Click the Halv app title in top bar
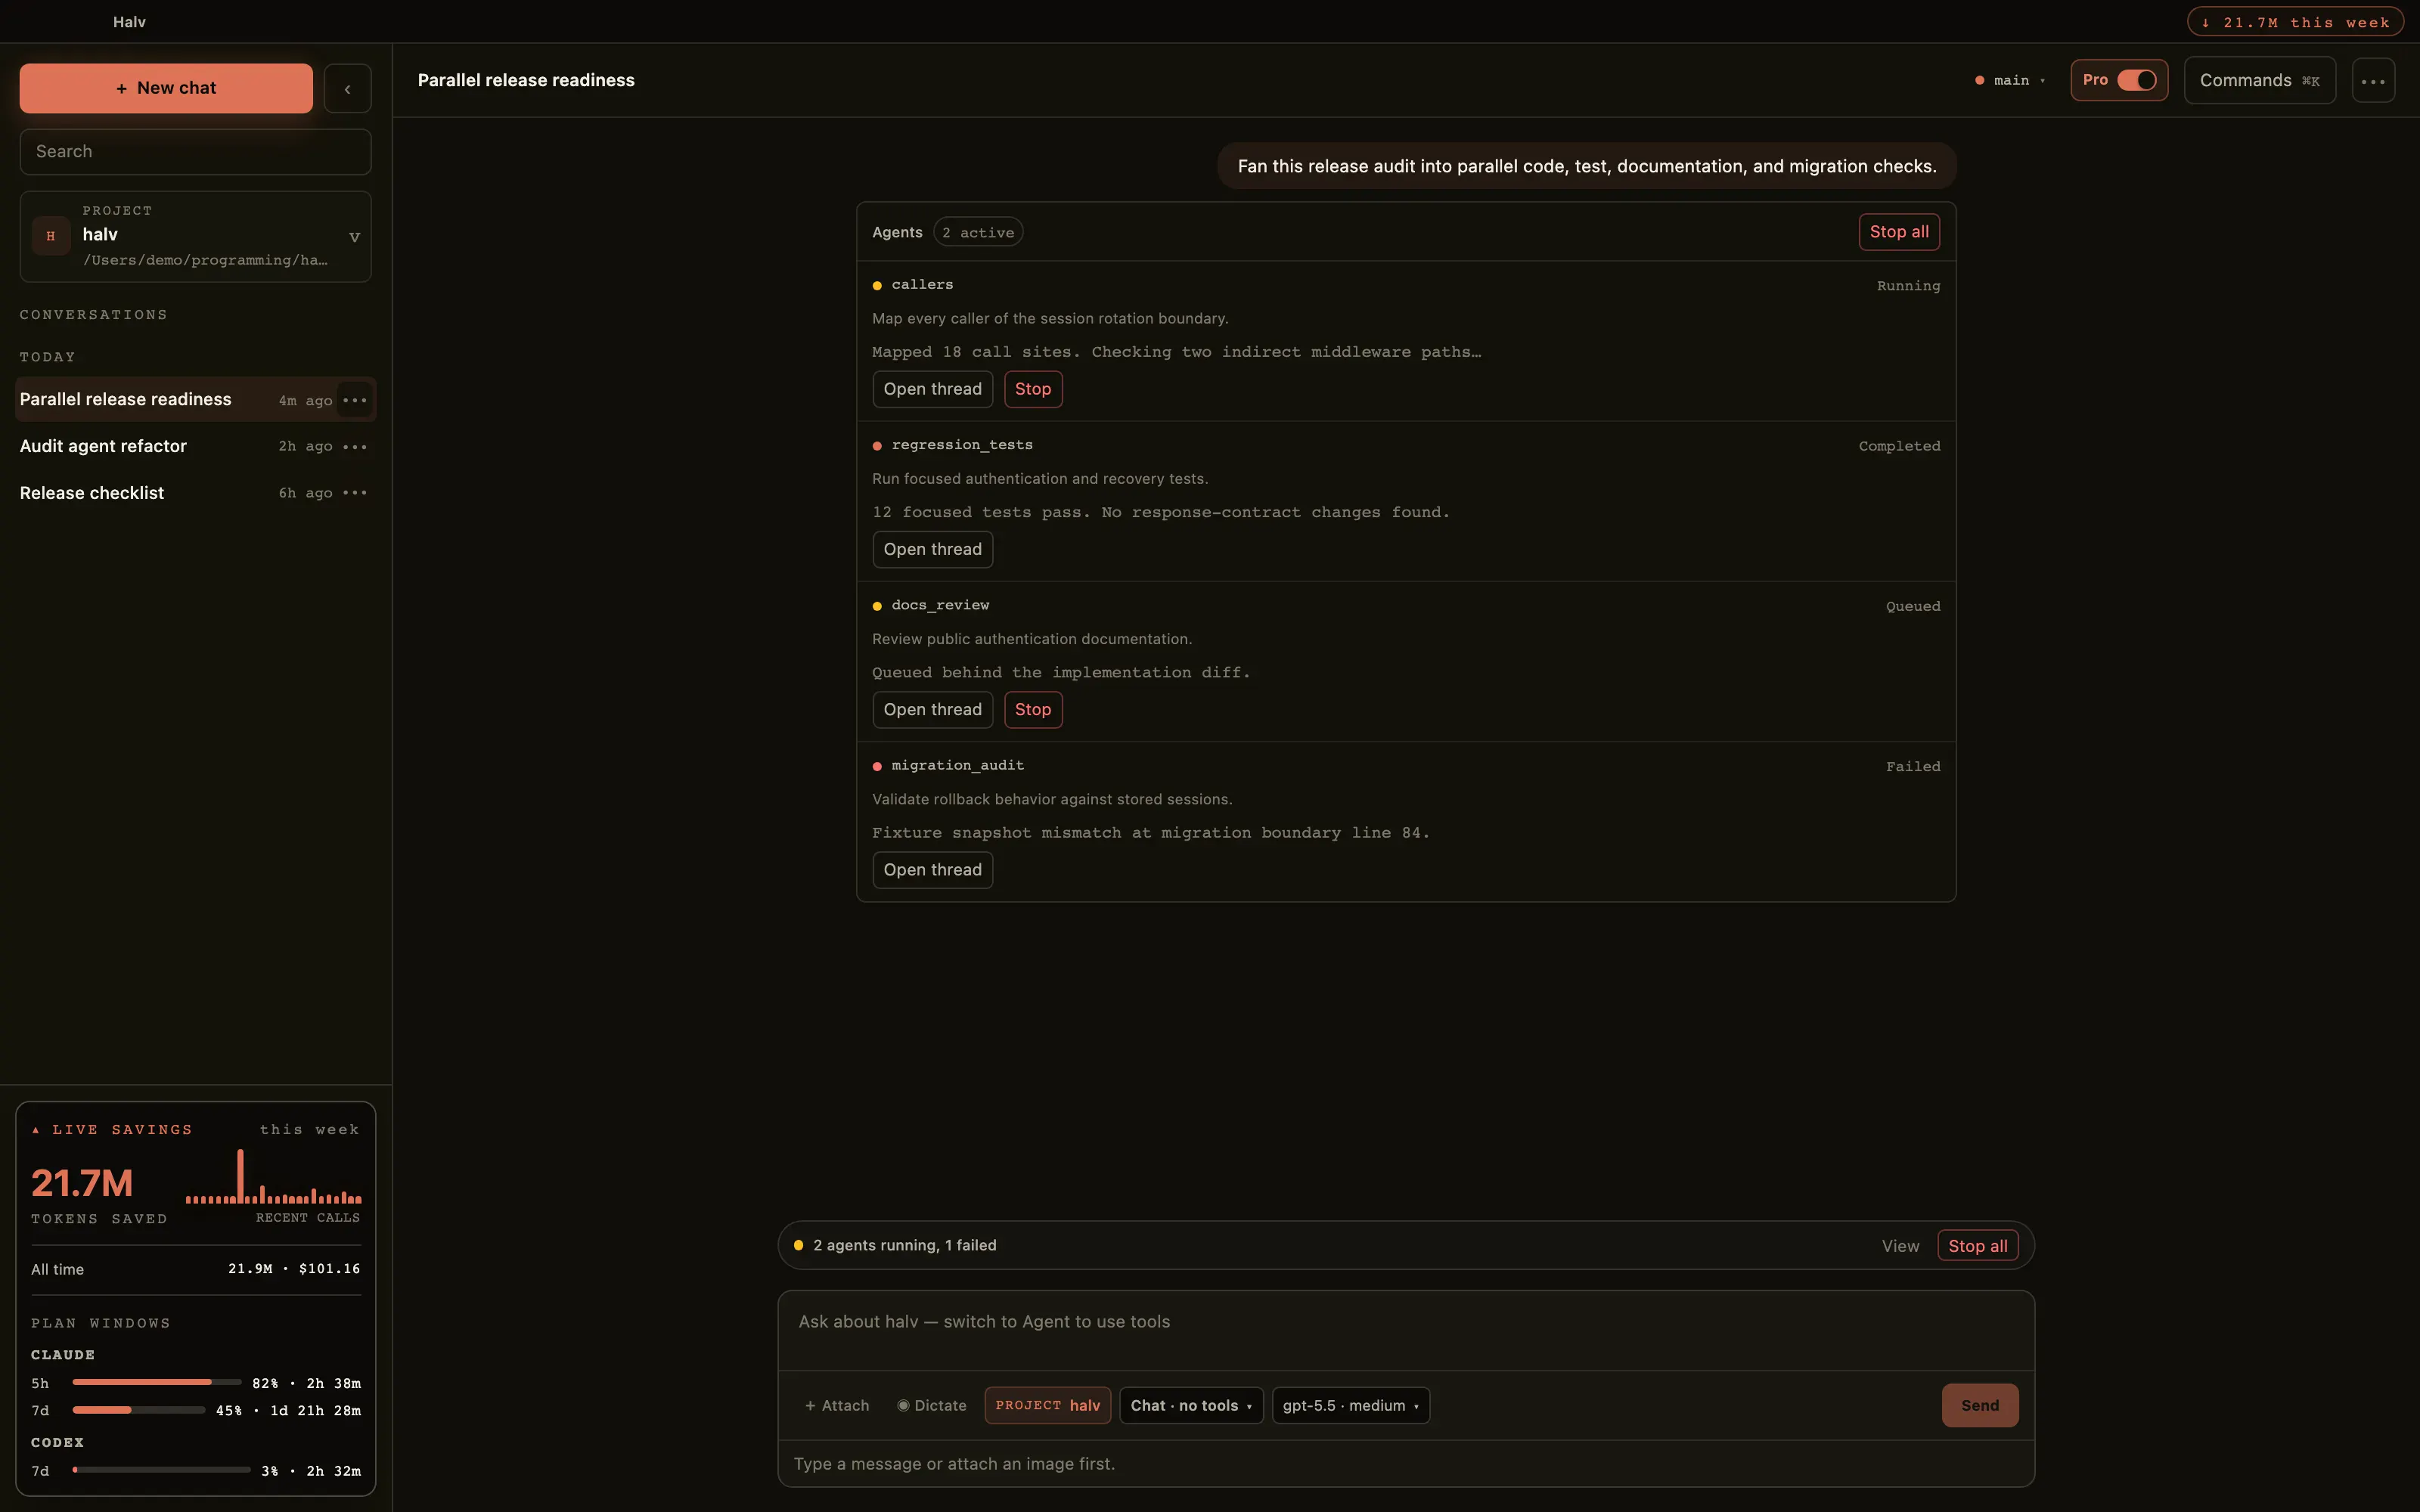 129,22
